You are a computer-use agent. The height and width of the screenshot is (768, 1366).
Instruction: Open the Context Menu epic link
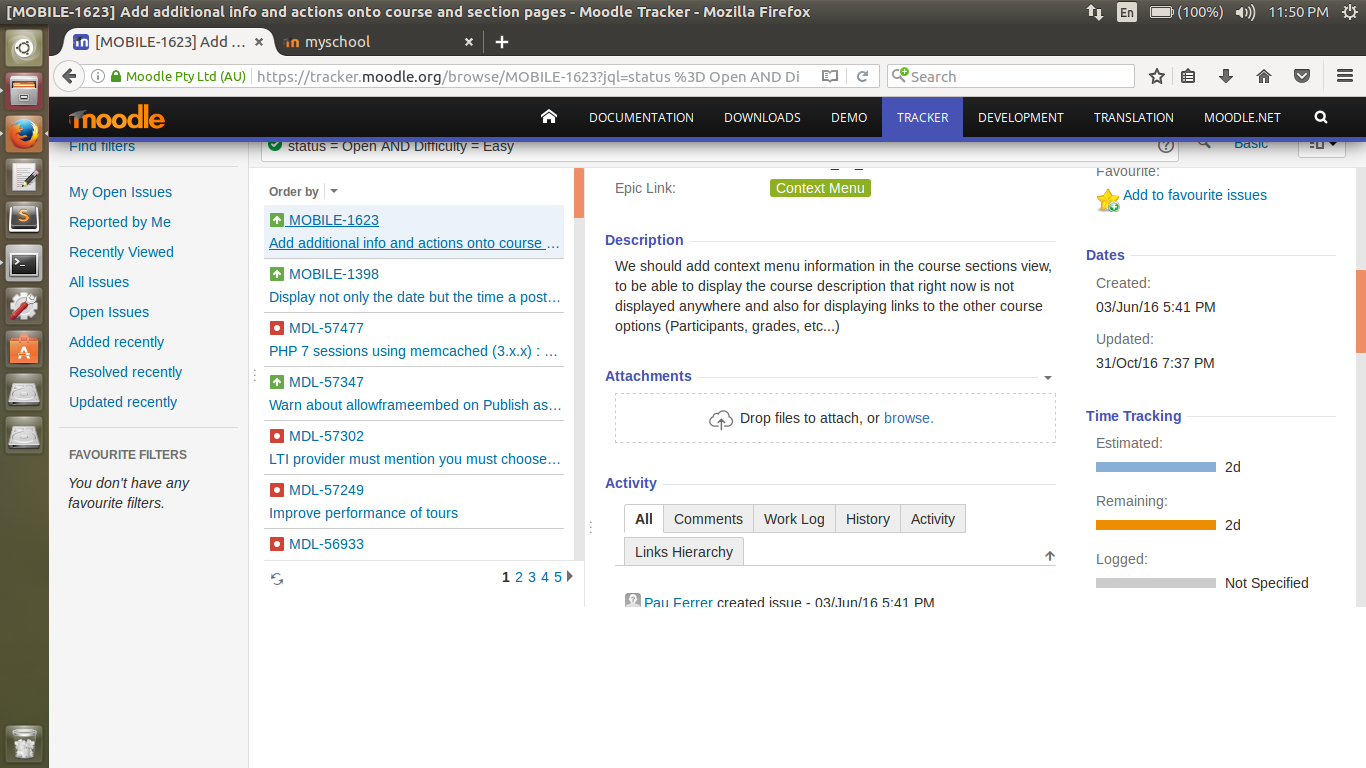coord(820,188)
